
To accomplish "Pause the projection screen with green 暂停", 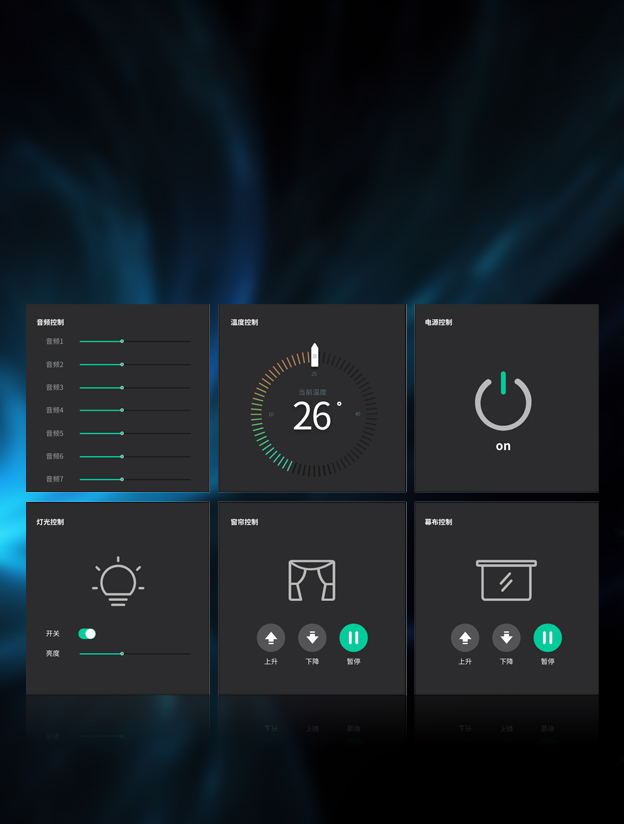I will [x=547, y=638].
